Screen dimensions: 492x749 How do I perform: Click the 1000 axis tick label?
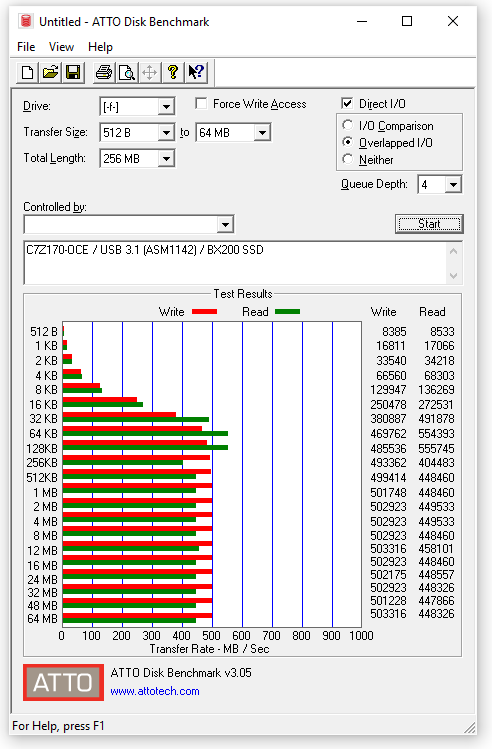coord(361,636)
